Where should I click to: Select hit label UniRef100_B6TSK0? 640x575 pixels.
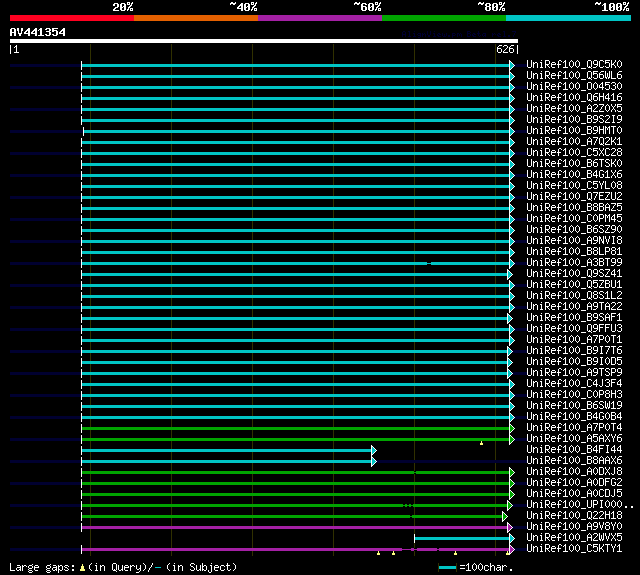pos(574,164)
